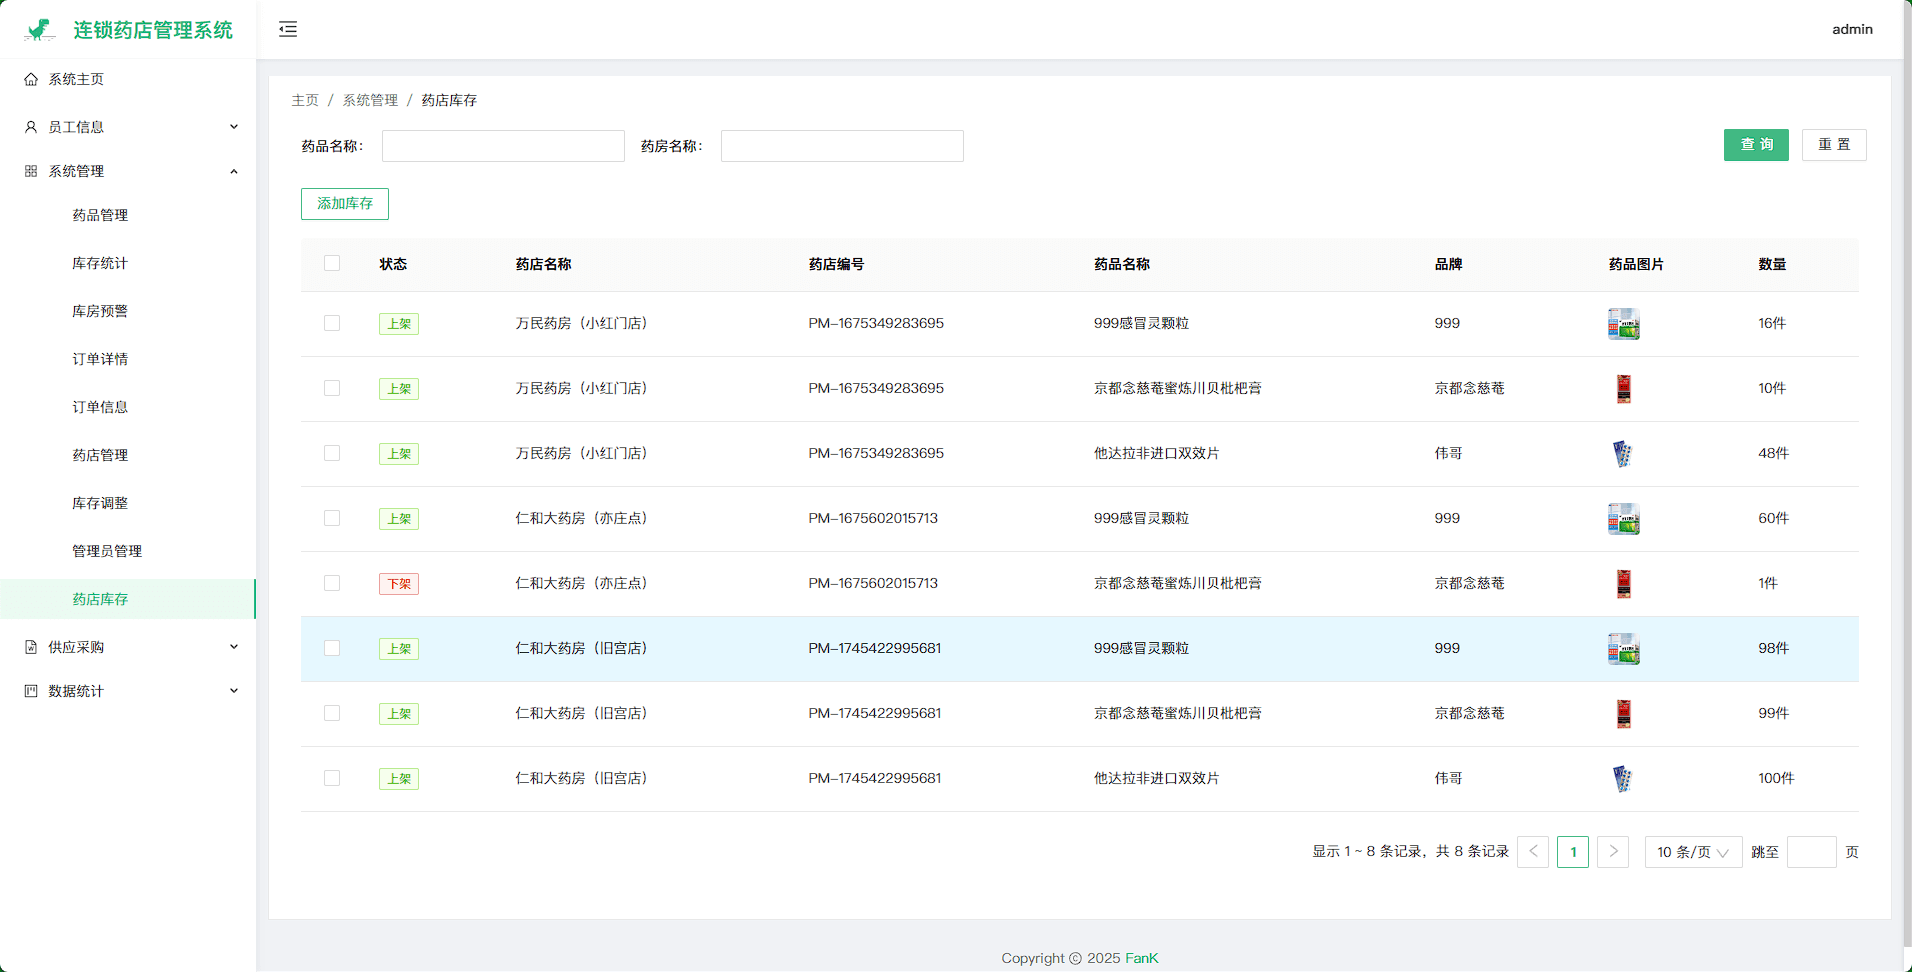Click the user icon beside 员工信息

31,127
